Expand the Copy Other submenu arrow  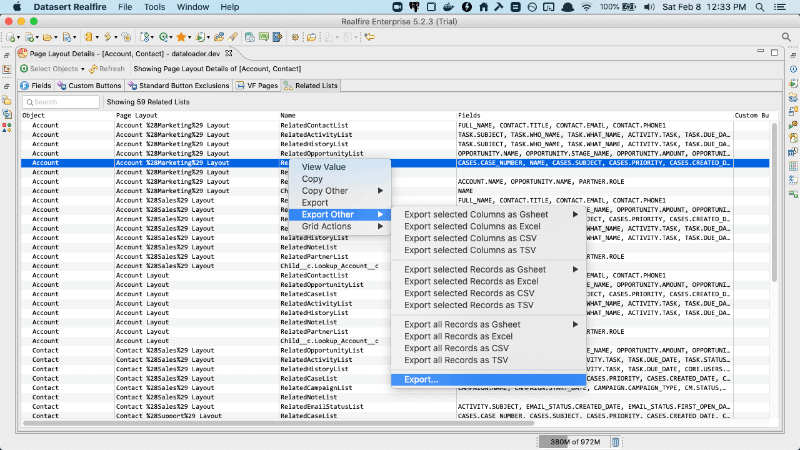click(x=380, y=191)
